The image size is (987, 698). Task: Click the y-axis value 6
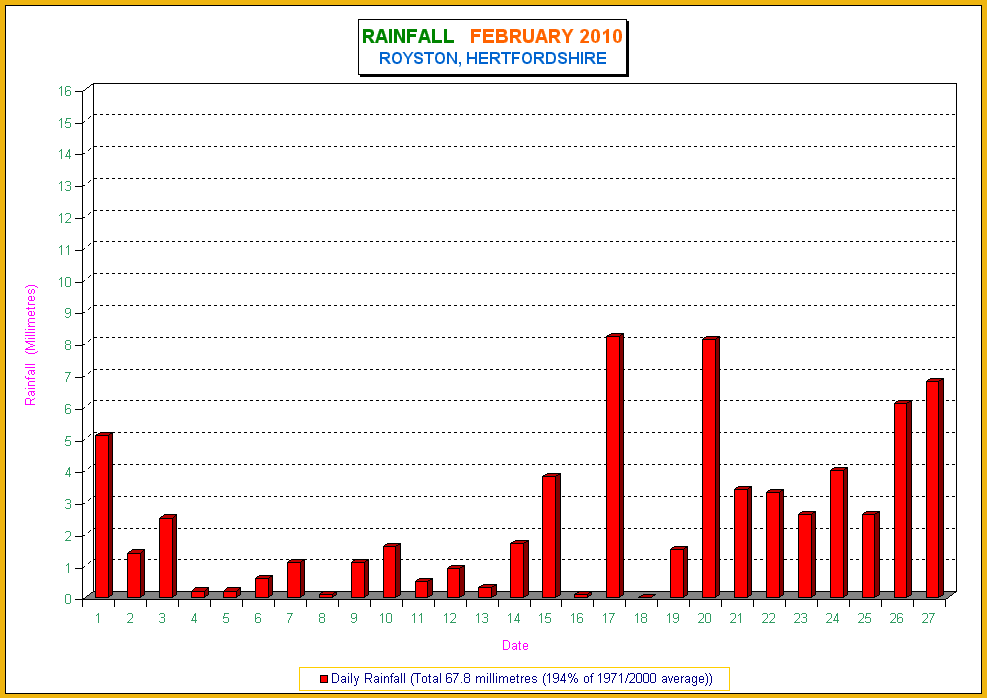tap(68, 408)
